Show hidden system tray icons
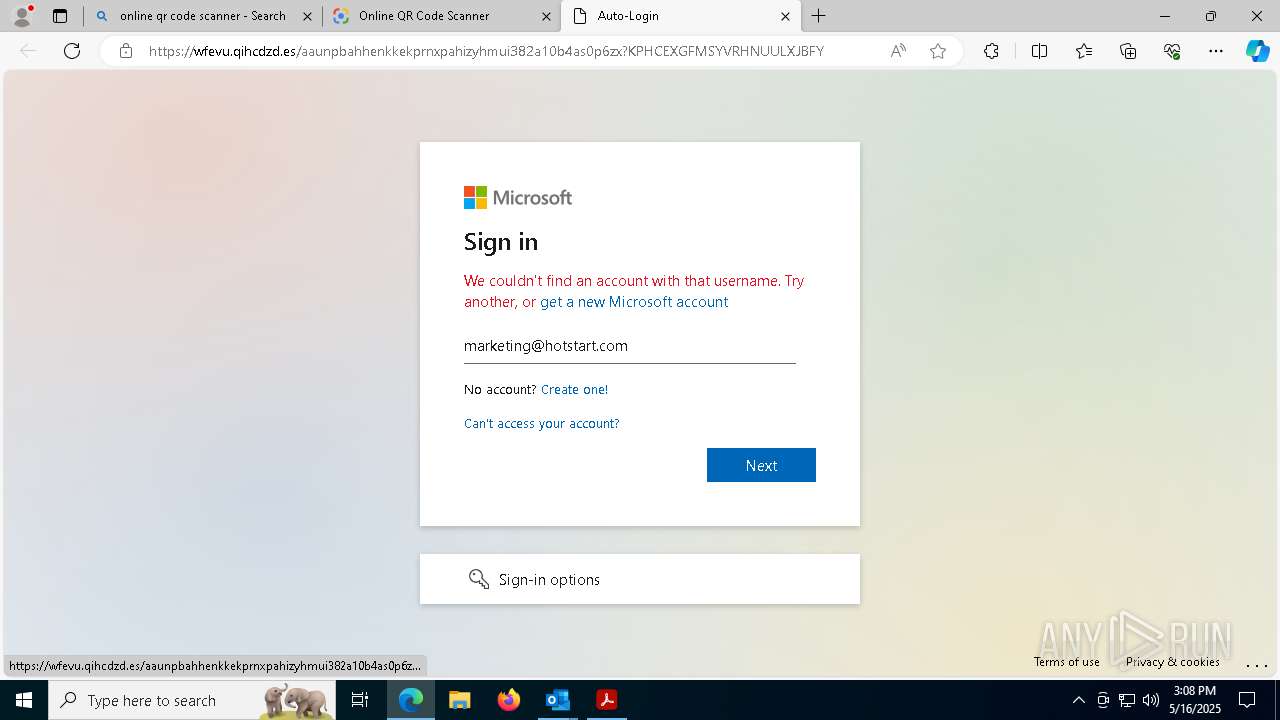This screenshot has height=720, width=1280. 1078,700
